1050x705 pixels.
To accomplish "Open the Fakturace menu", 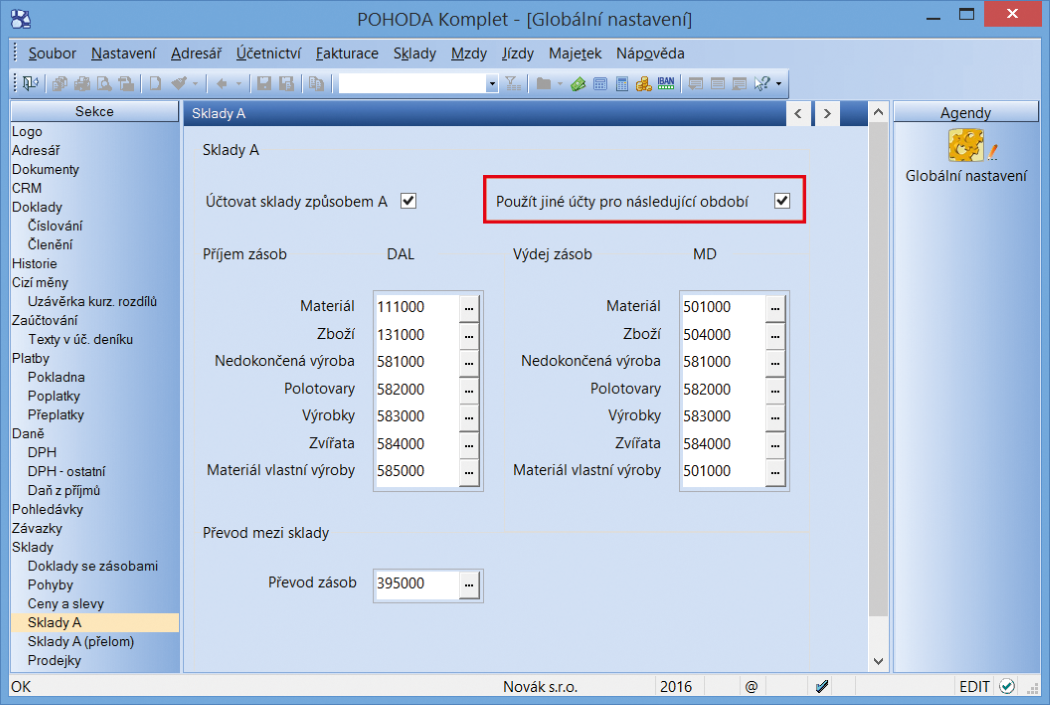I will 347,54.
